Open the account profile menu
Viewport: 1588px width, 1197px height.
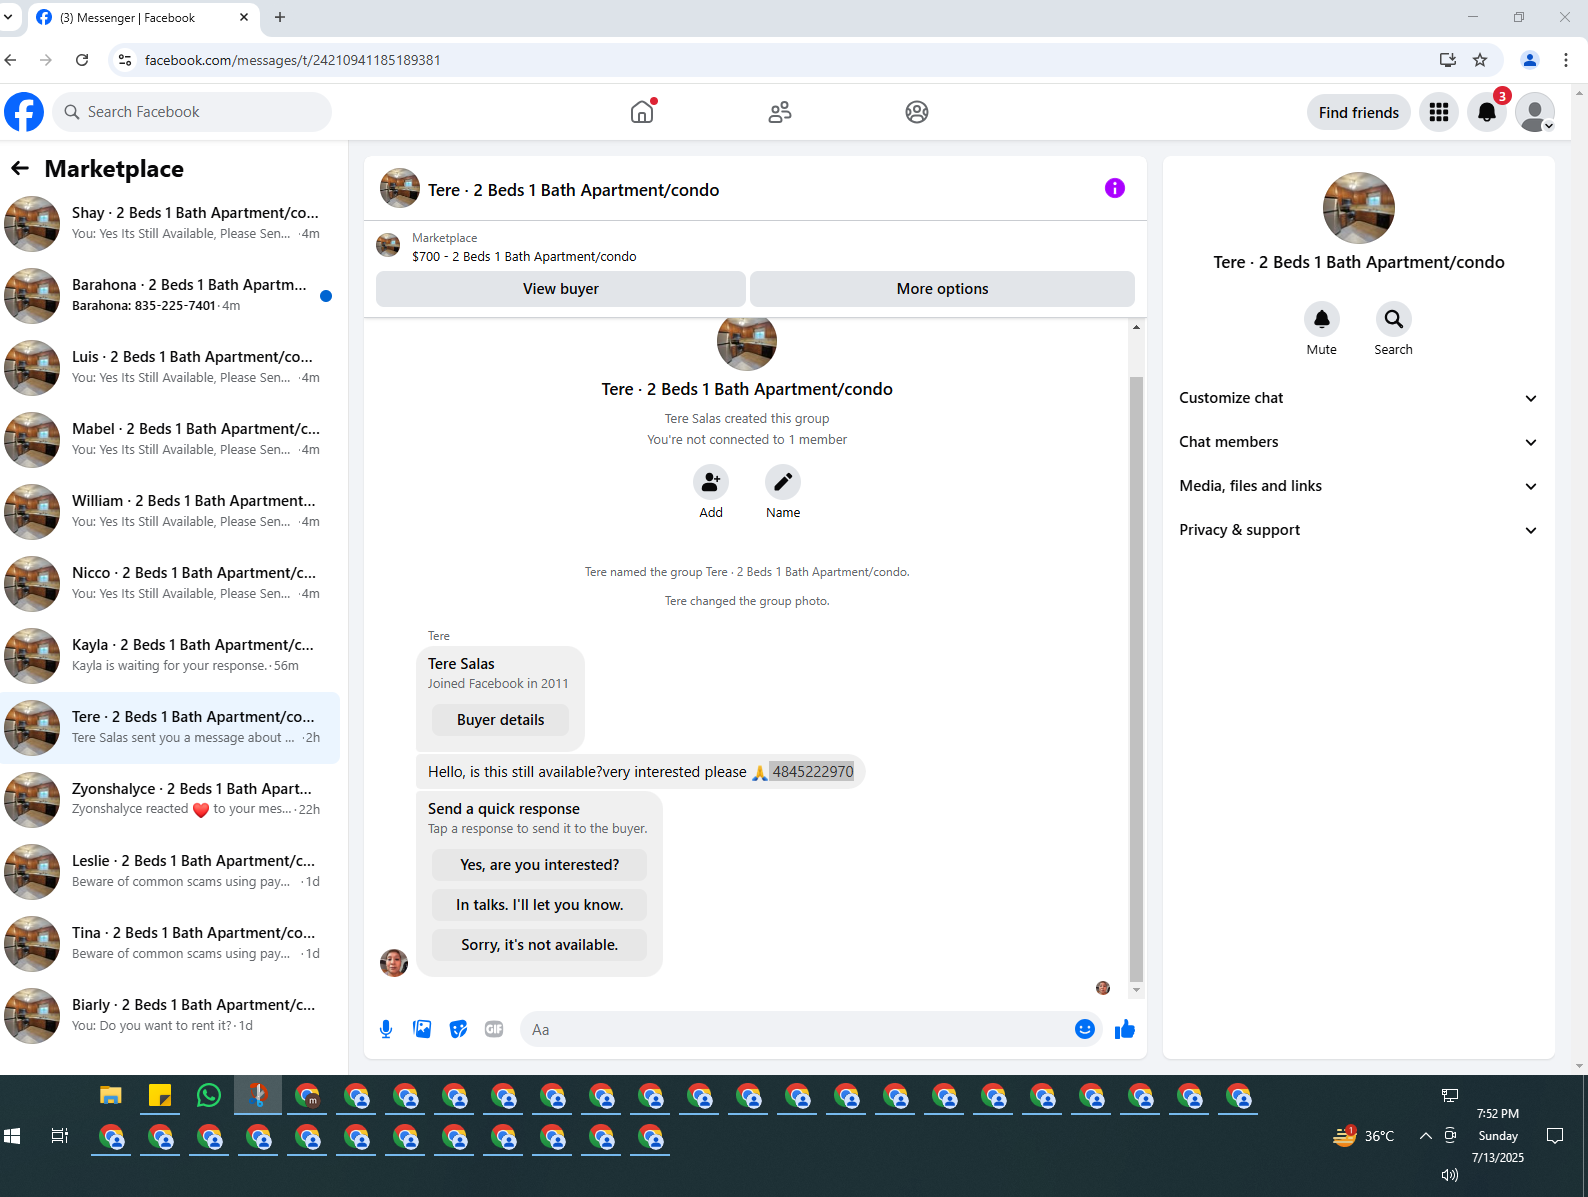[x=1535, y=112]
